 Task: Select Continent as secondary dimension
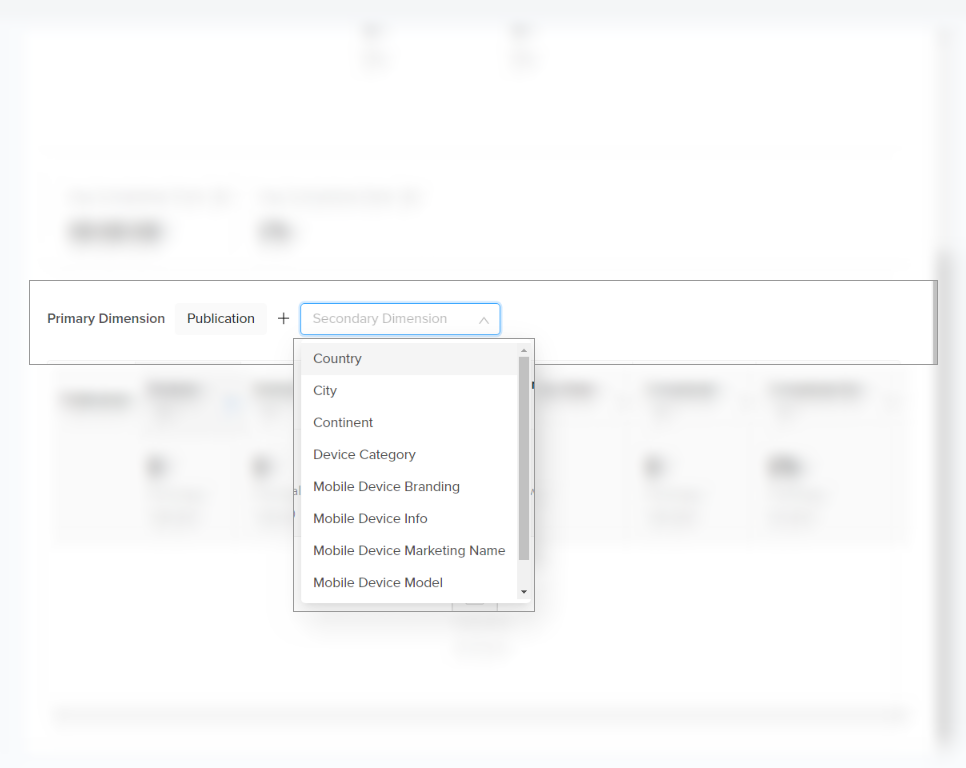point(343,422)
